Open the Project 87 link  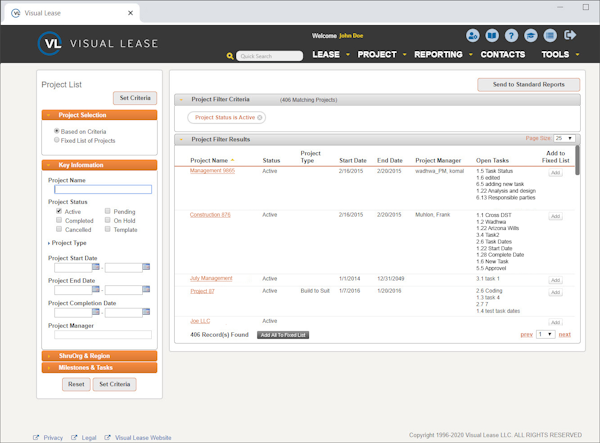pos(202,291)
